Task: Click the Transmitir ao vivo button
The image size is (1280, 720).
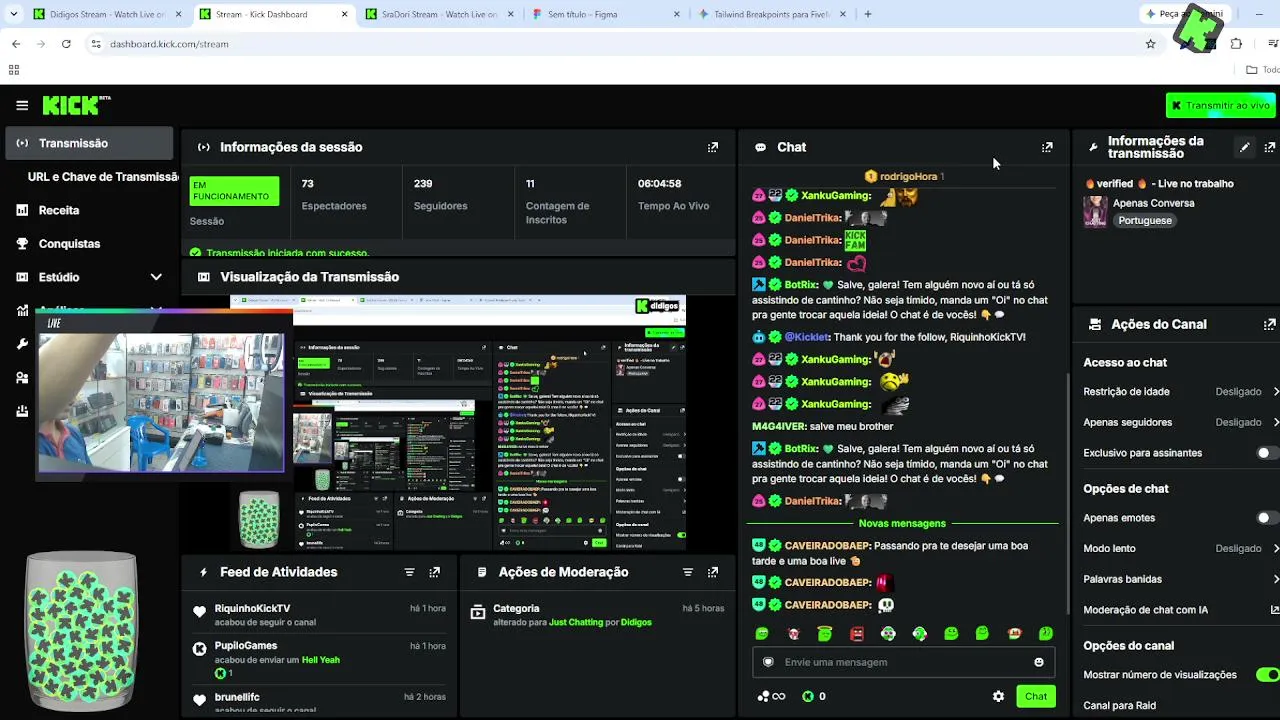Action: [1220, 105]
